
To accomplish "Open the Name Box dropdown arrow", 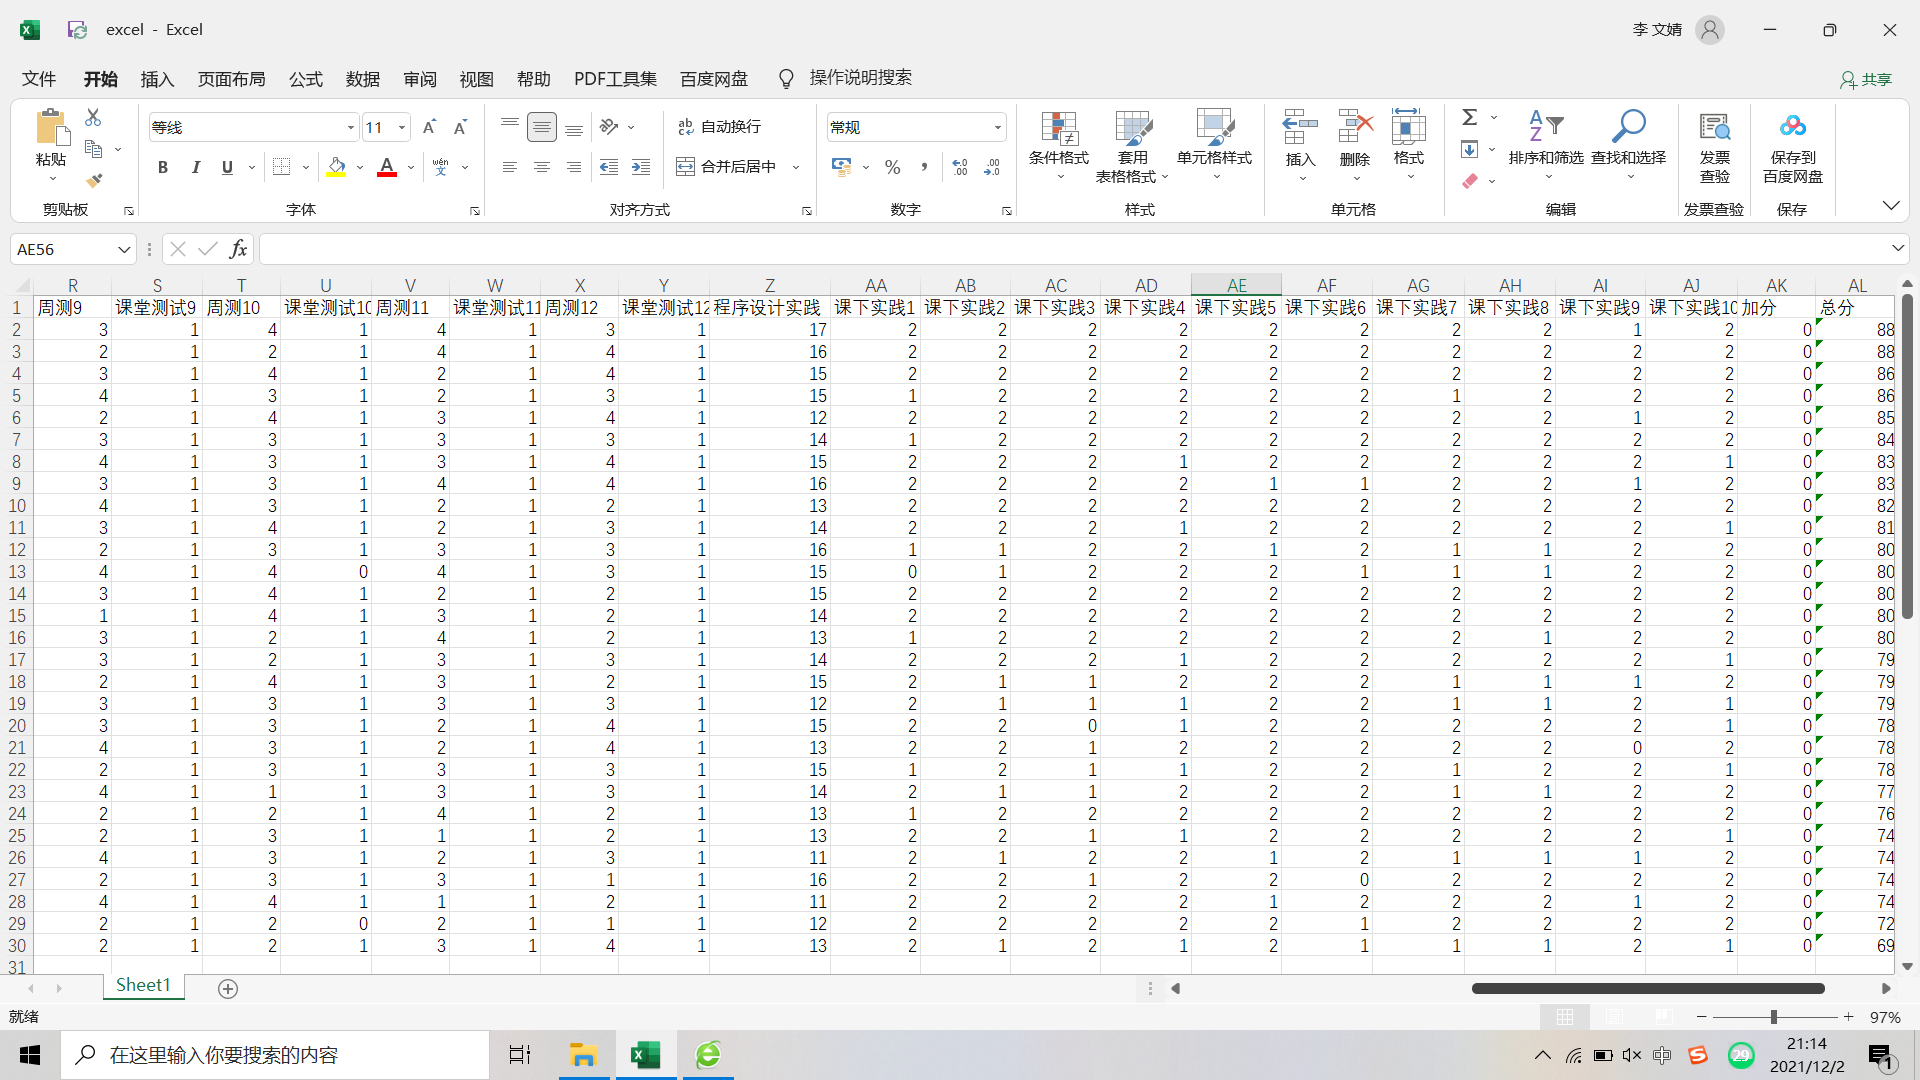I will click(124, 249).
